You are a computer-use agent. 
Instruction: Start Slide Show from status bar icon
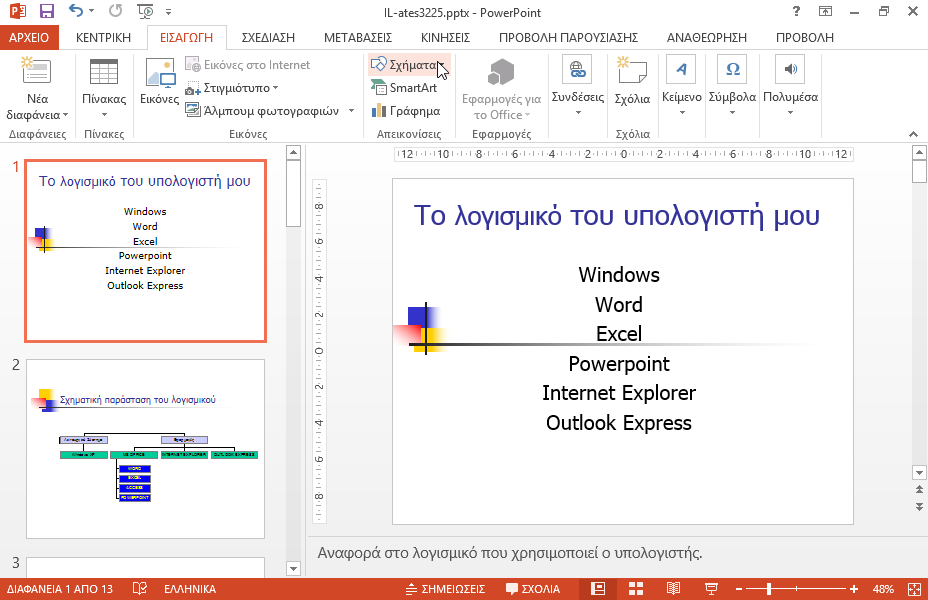coord(711,589)
